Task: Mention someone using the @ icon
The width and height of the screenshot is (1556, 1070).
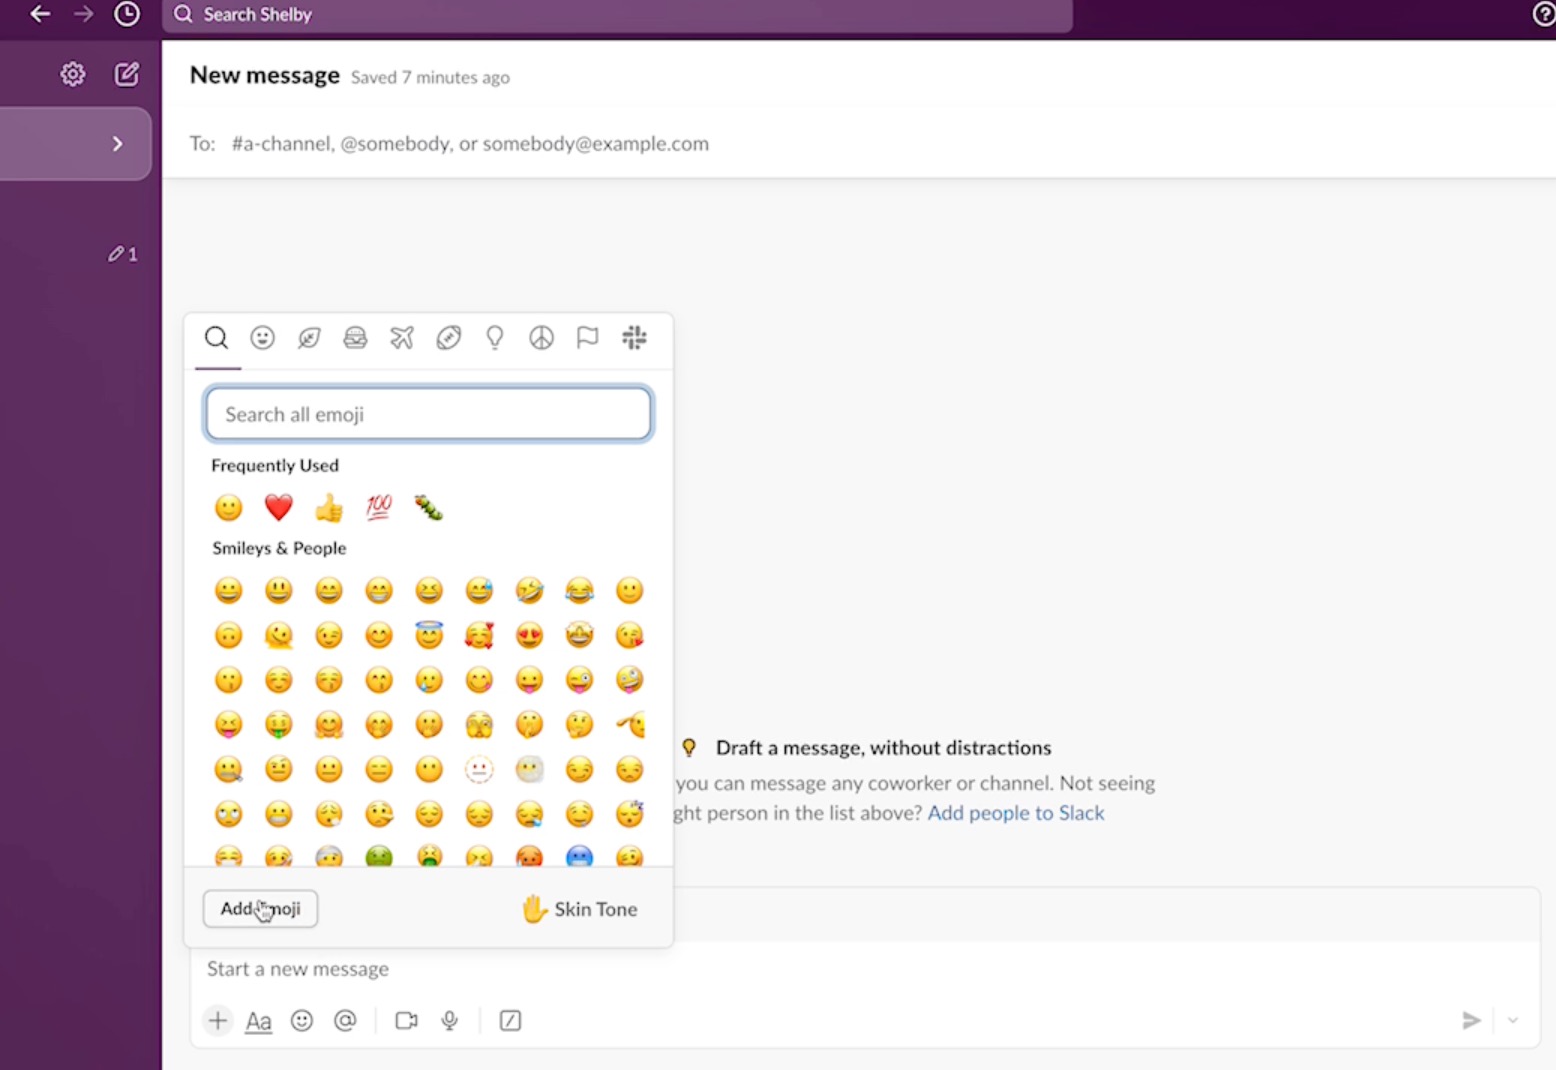Action: coord(345,1020)
